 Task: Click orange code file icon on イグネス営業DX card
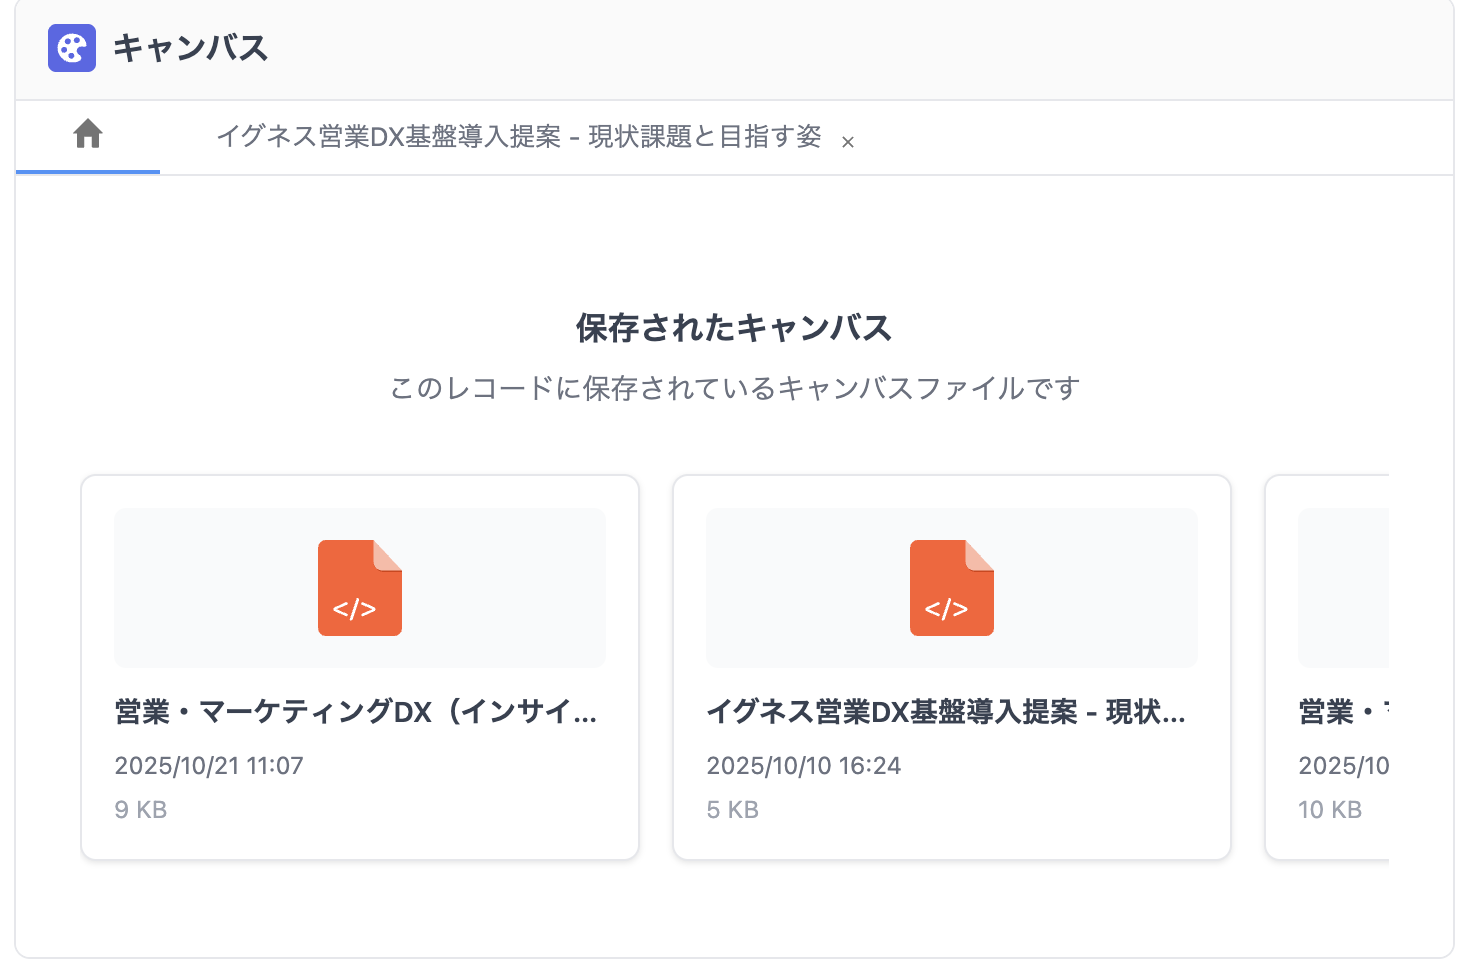(x=951, y=588)
